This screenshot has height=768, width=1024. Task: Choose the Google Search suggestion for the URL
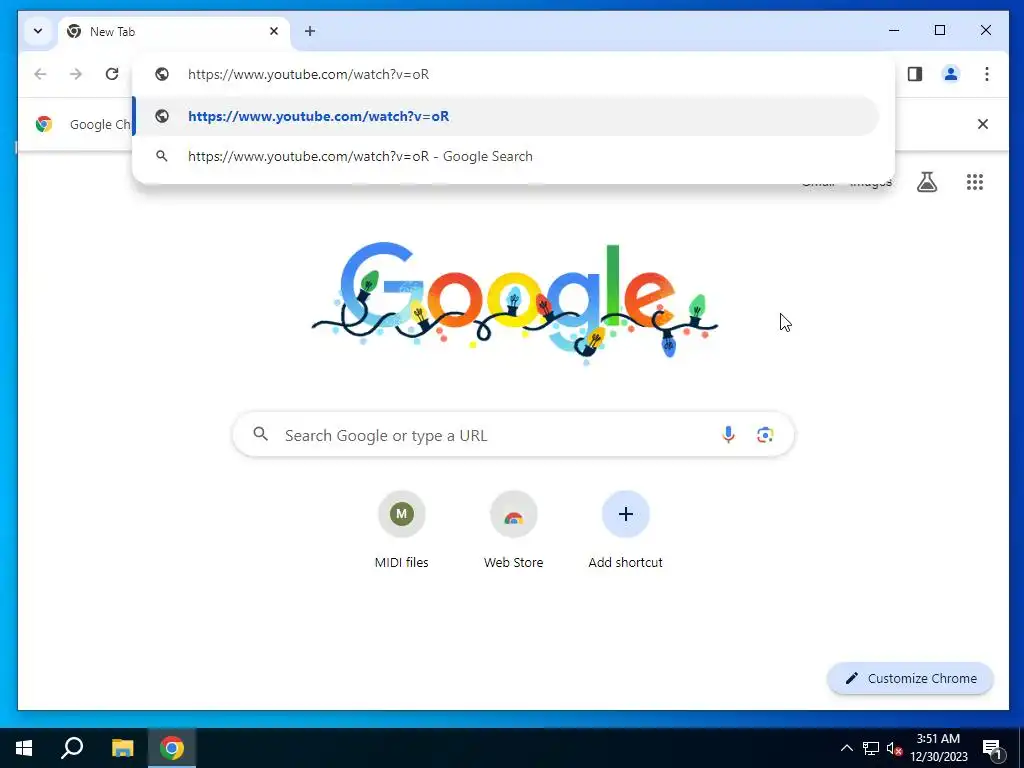tap(506, 156)
